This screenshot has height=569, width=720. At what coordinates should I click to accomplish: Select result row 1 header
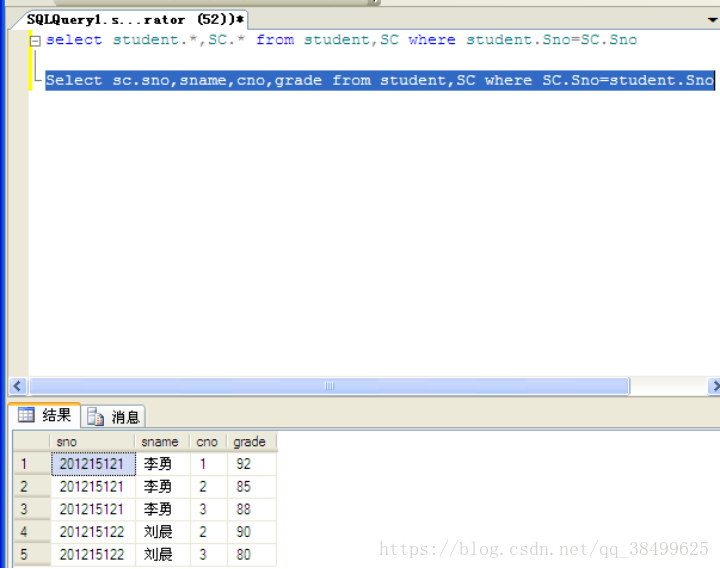pos(31,464)
